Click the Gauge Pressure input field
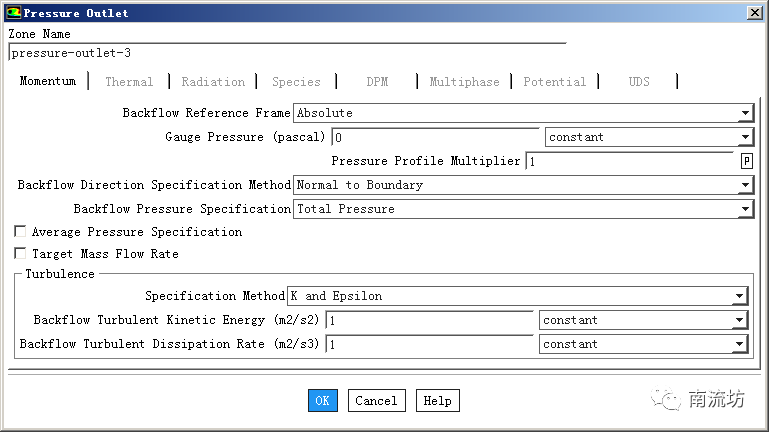Viewport: 769px width, 432px height. click(435, 138)
